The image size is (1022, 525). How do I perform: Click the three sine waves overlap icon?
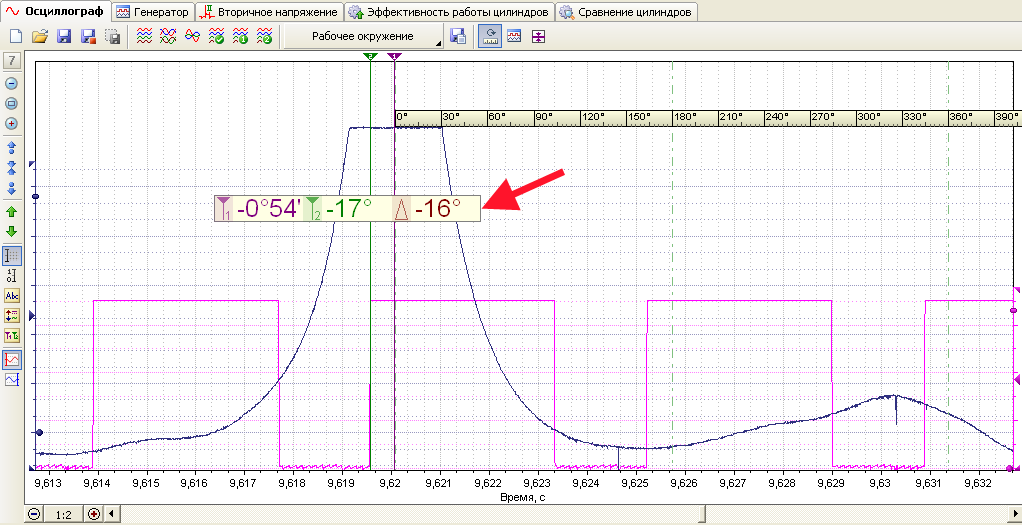[192, 37]
